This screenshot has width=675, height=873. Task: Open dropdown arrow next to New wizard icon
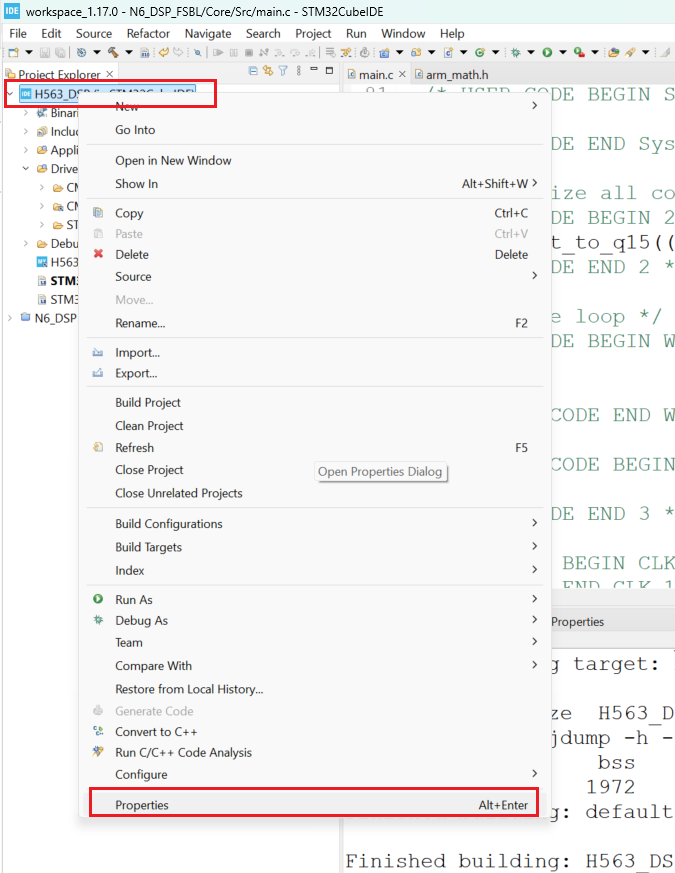[x=29, y=52]
